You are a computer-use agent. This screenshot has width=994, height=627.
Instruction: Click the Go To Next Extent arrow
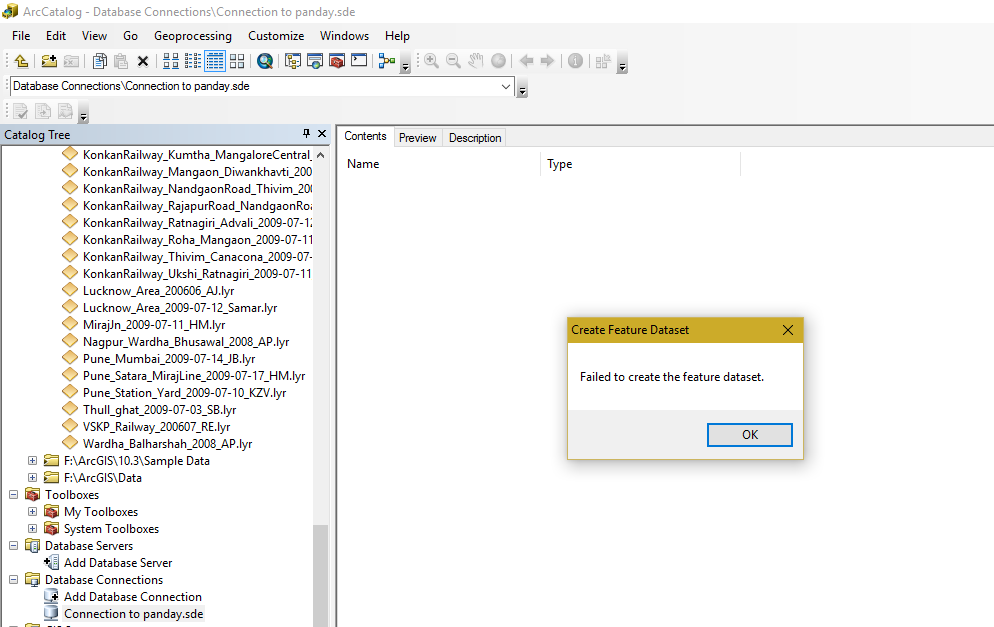tap(547, 61)
